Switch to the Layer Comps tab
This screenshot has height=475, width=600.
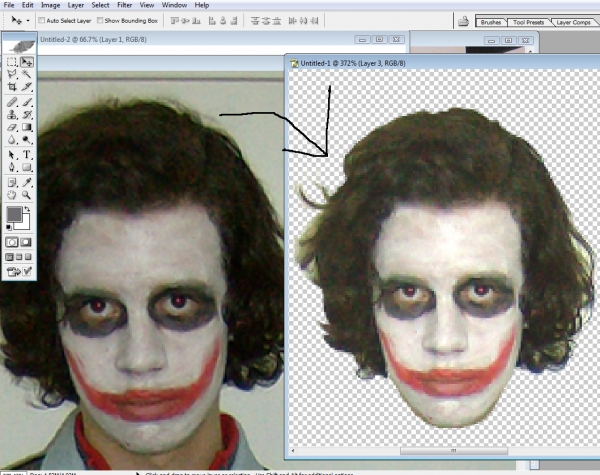(x=574, y=22)
